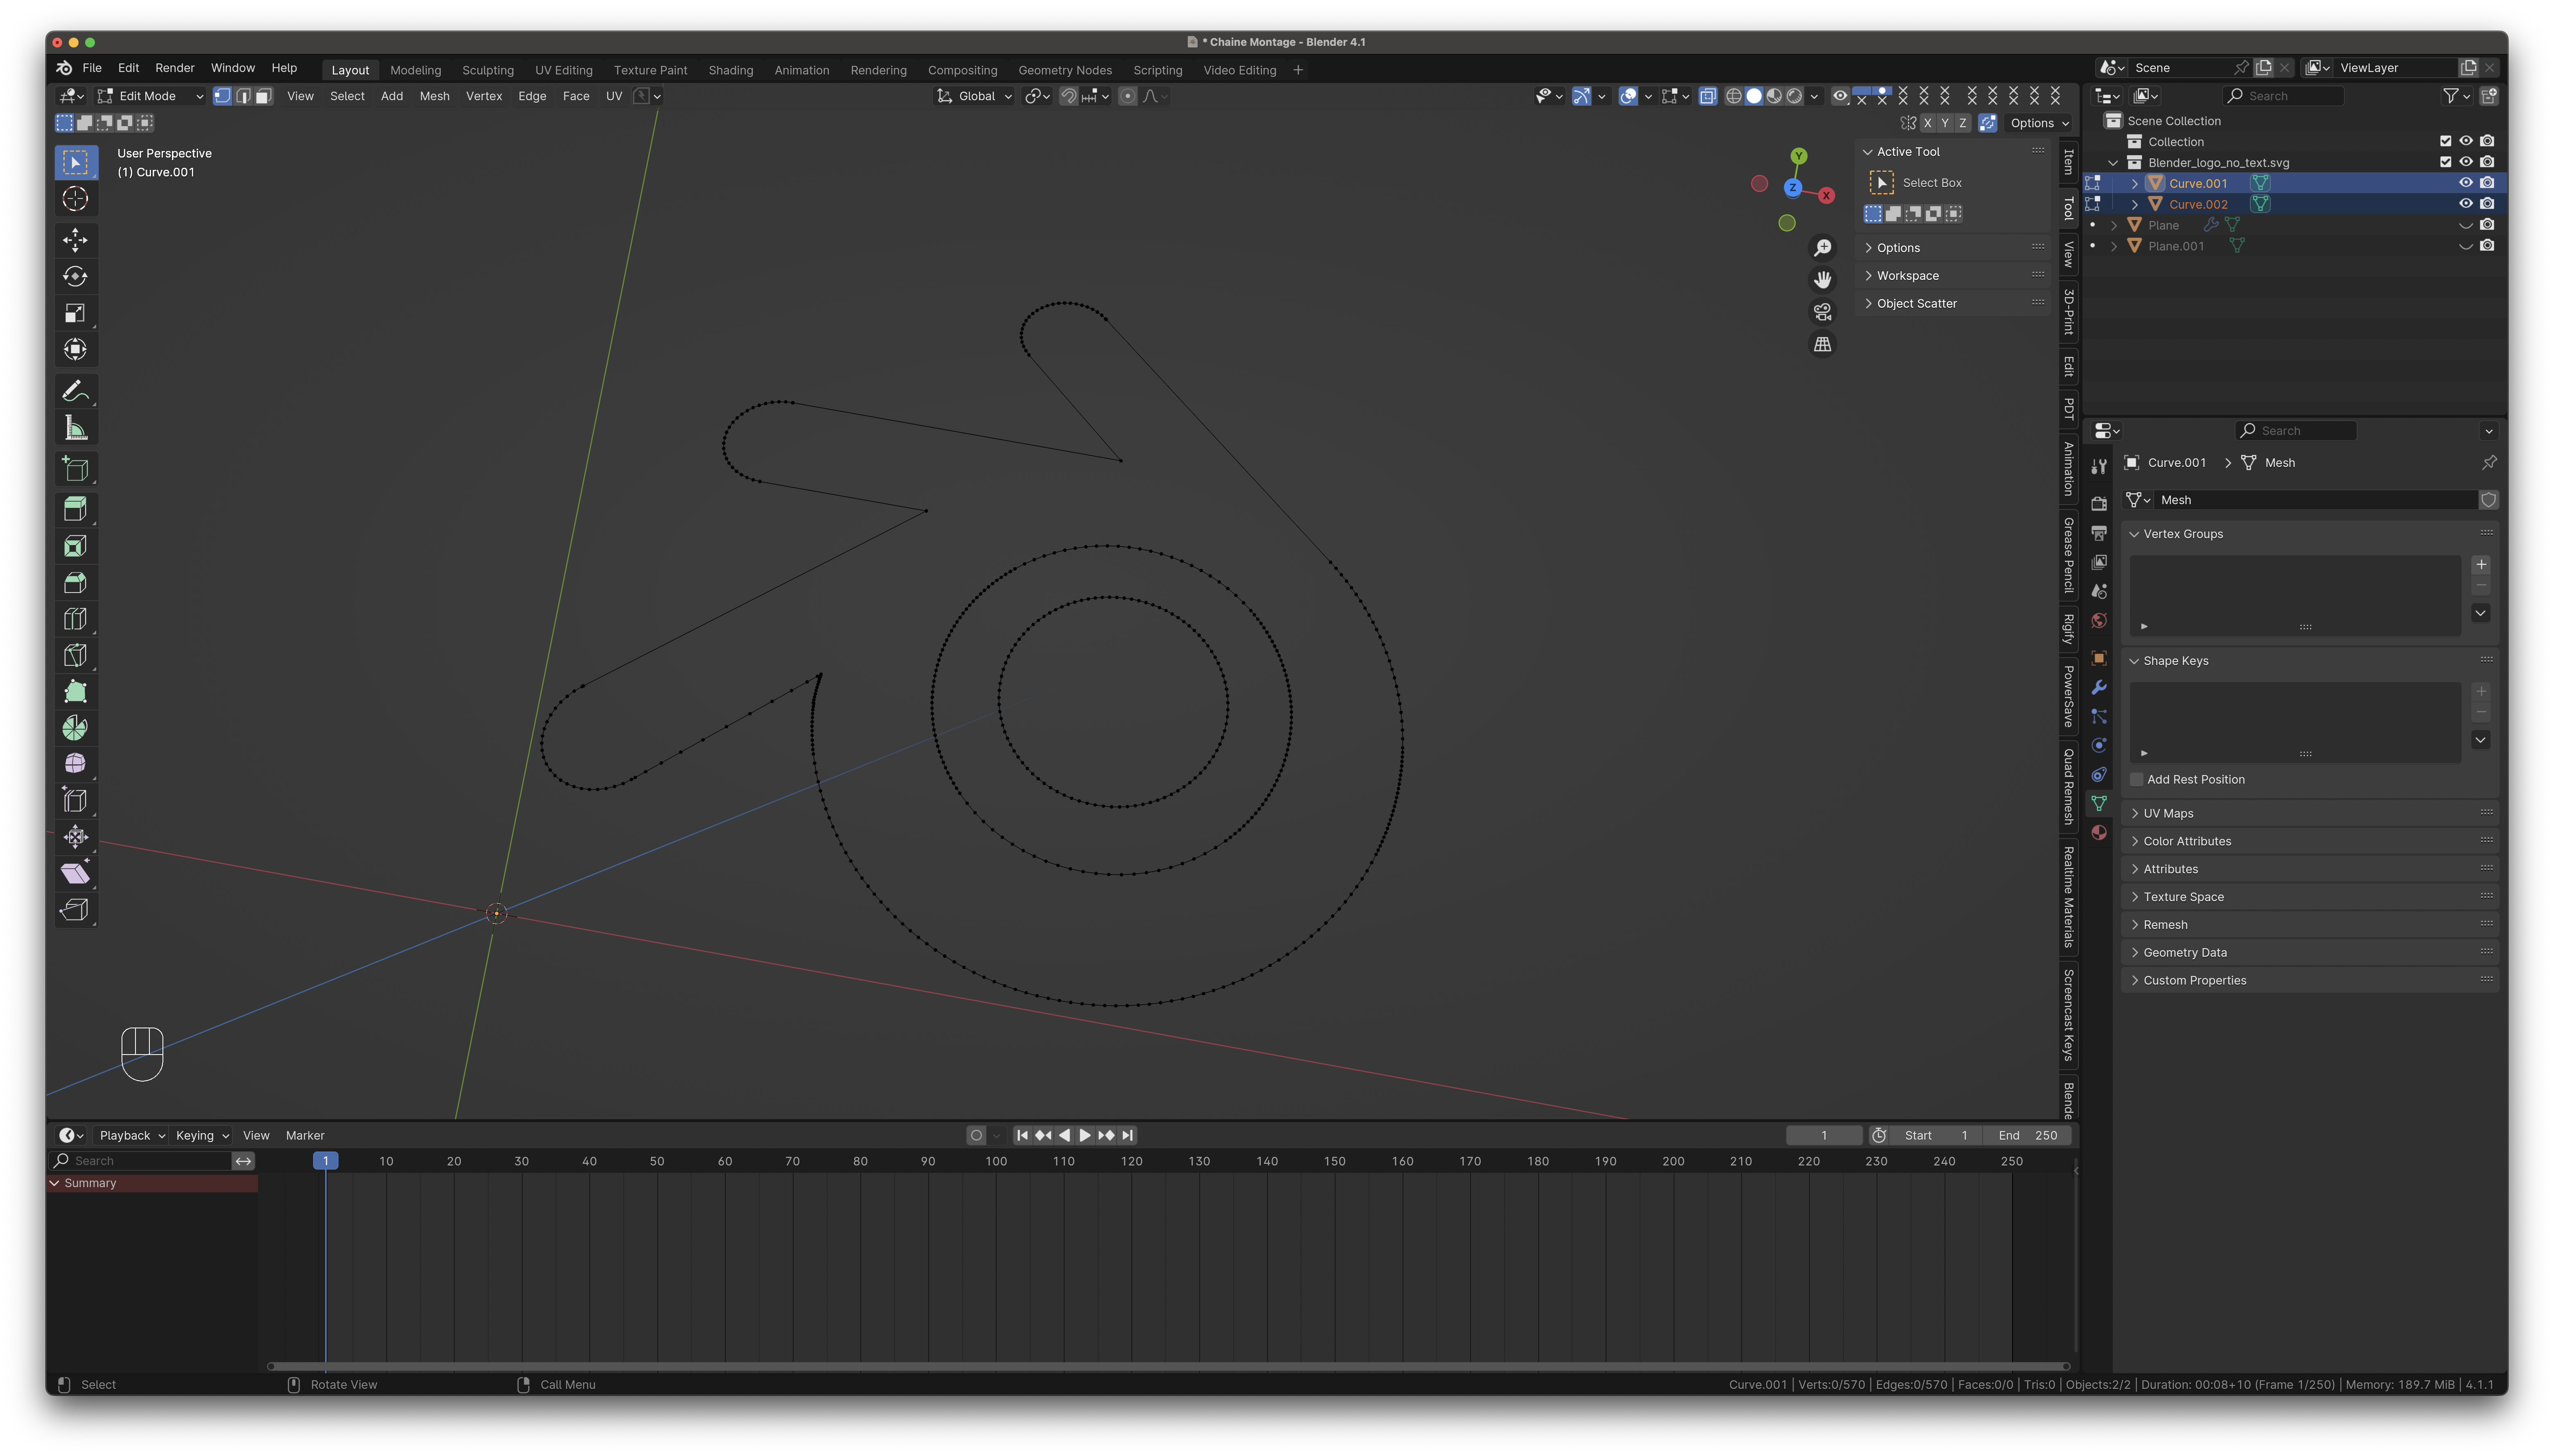The height and width of the screenshot is (1456, 2554).
Task: Activate the Rip Region tool
Action: pyautogui.click(x=75, y=910)
